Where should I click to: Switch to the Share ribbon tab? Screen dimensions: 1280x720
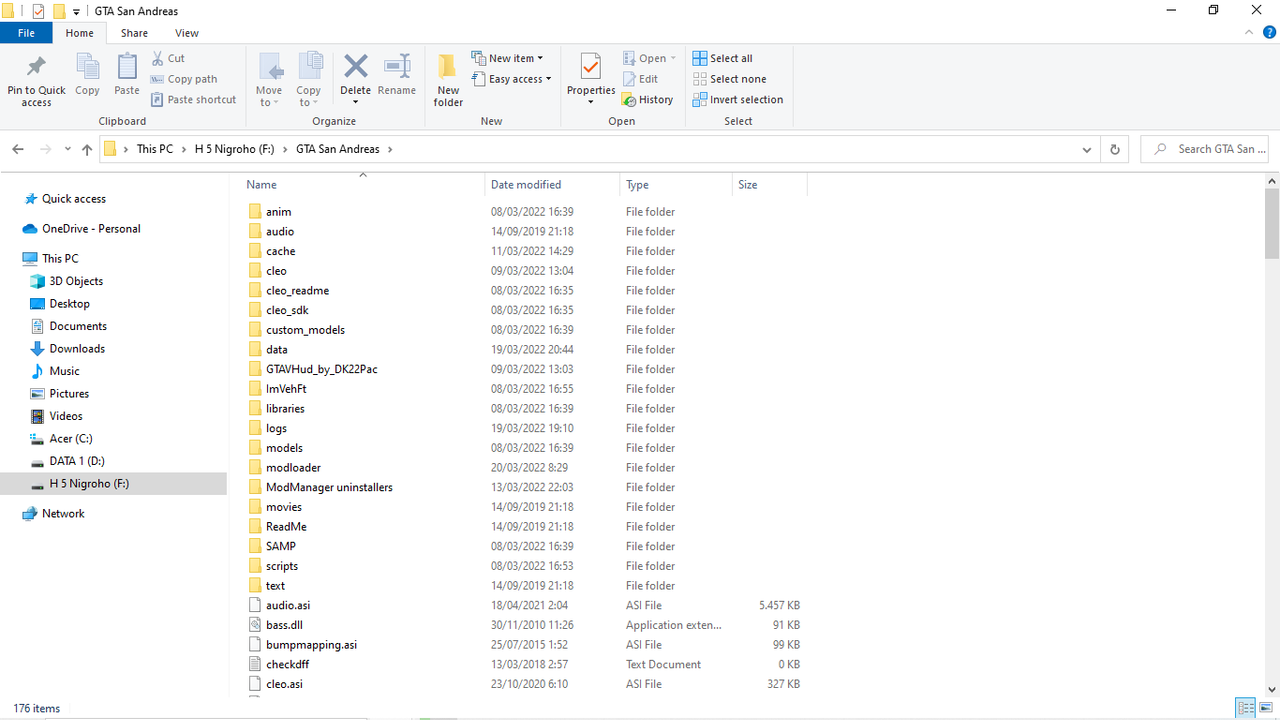(134, 33)
